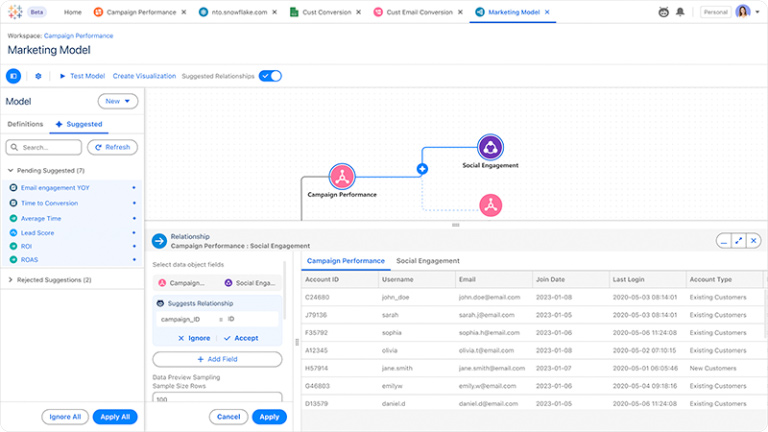The width and height of the screenshot is (768, 432).
Task: Minimize the Relationship panel
Action: (724, 241)
